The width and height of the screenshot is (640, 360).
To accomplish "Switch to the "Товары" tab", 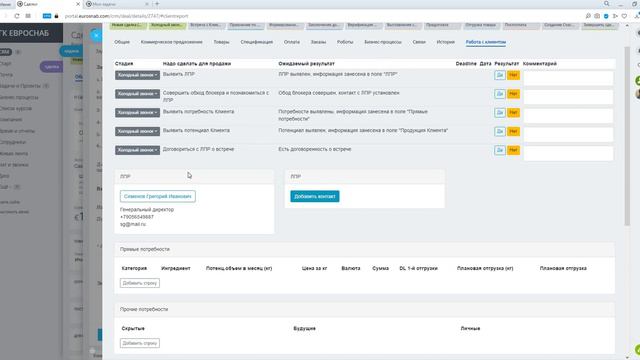I will coord(221,42).
